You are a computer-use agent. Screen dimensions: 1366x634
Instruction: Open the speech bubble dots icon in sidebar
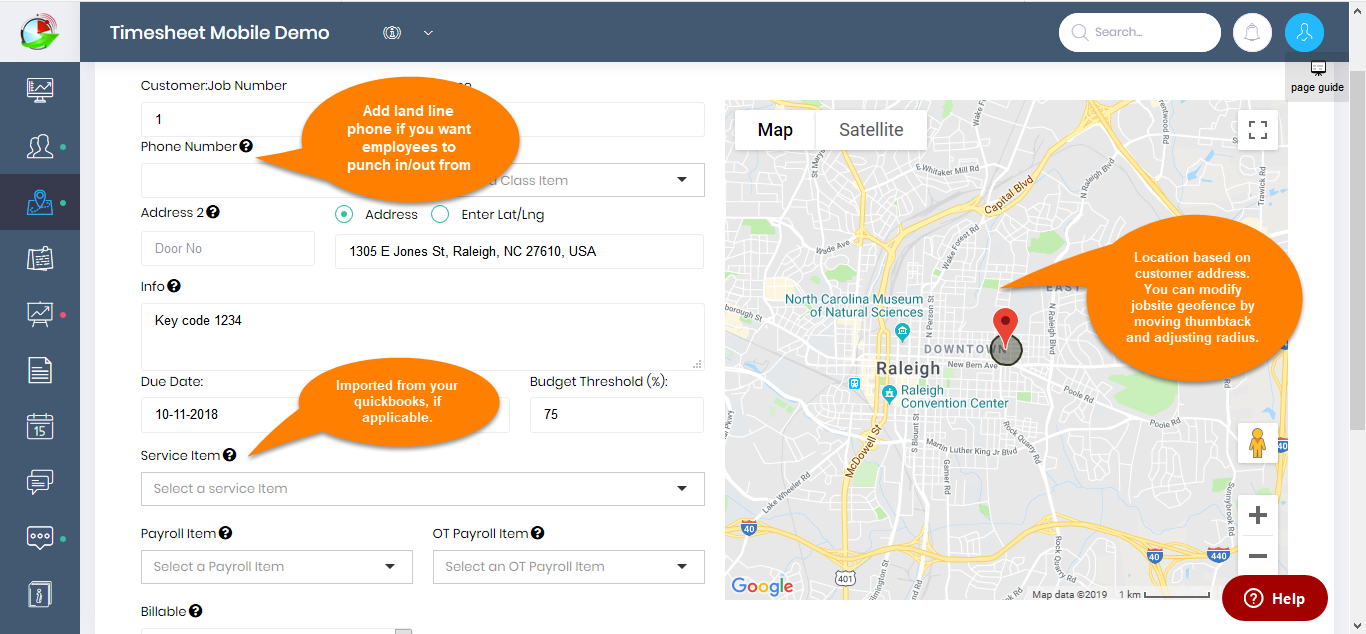(x=40, y=538)
